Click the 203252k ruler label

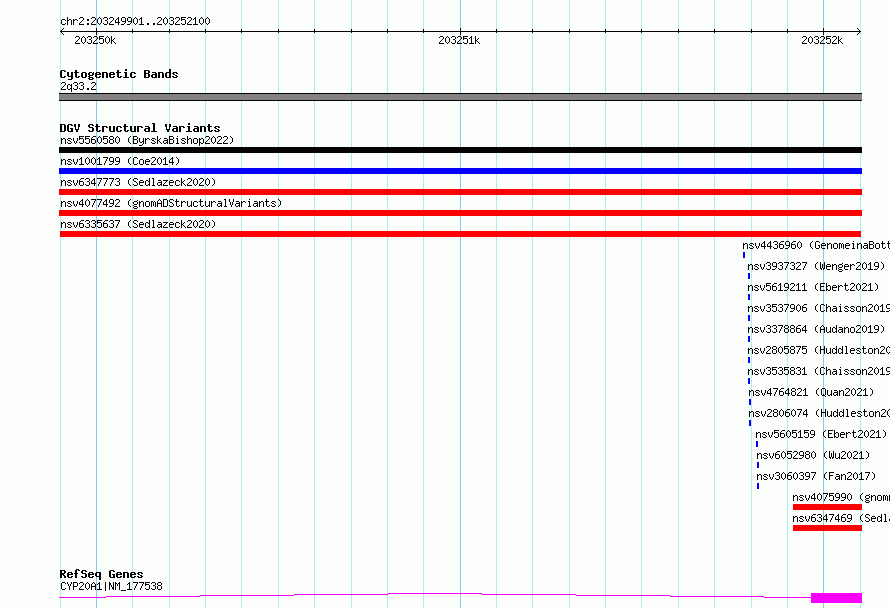(822, 40)
